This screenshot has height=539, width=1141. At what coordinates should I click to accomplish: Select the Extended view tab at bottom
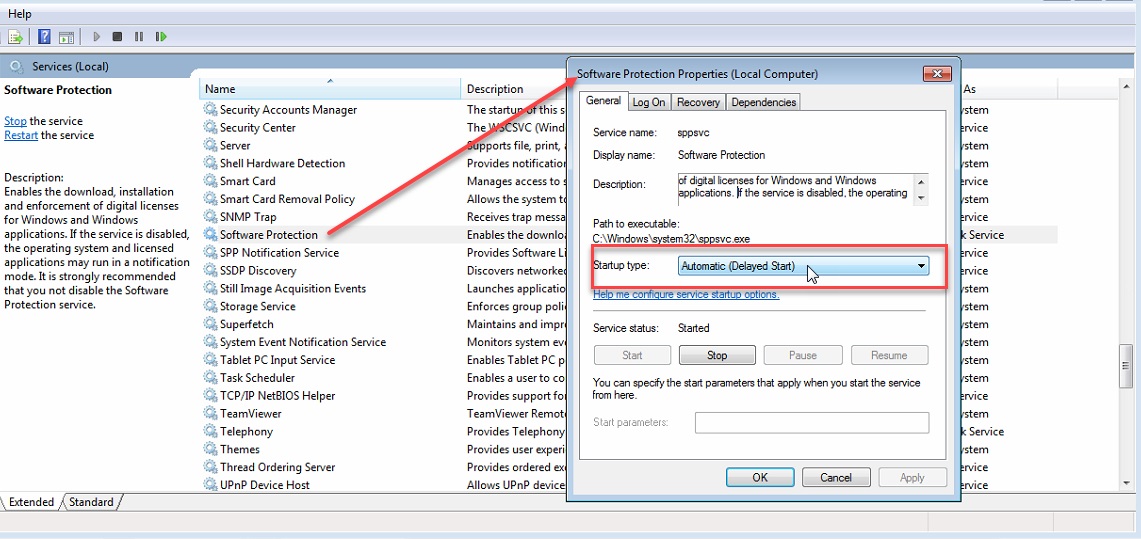(31, 502)
